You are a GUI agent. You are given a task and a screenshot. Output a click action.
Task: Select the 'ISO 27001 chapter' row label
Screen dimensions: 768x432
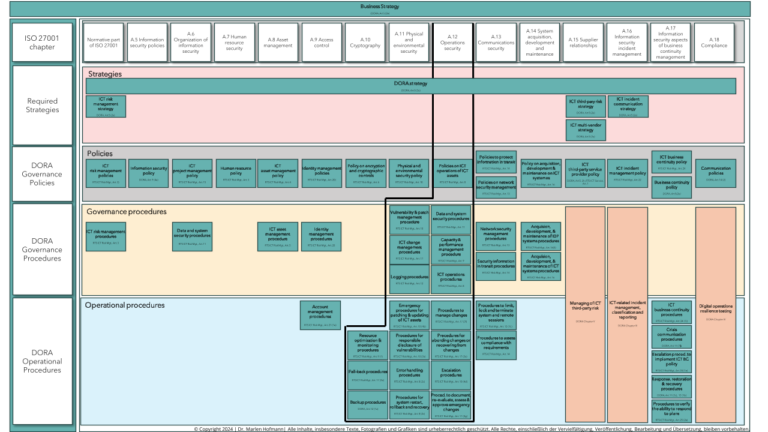pyautogui.click(x=42, y=42)
